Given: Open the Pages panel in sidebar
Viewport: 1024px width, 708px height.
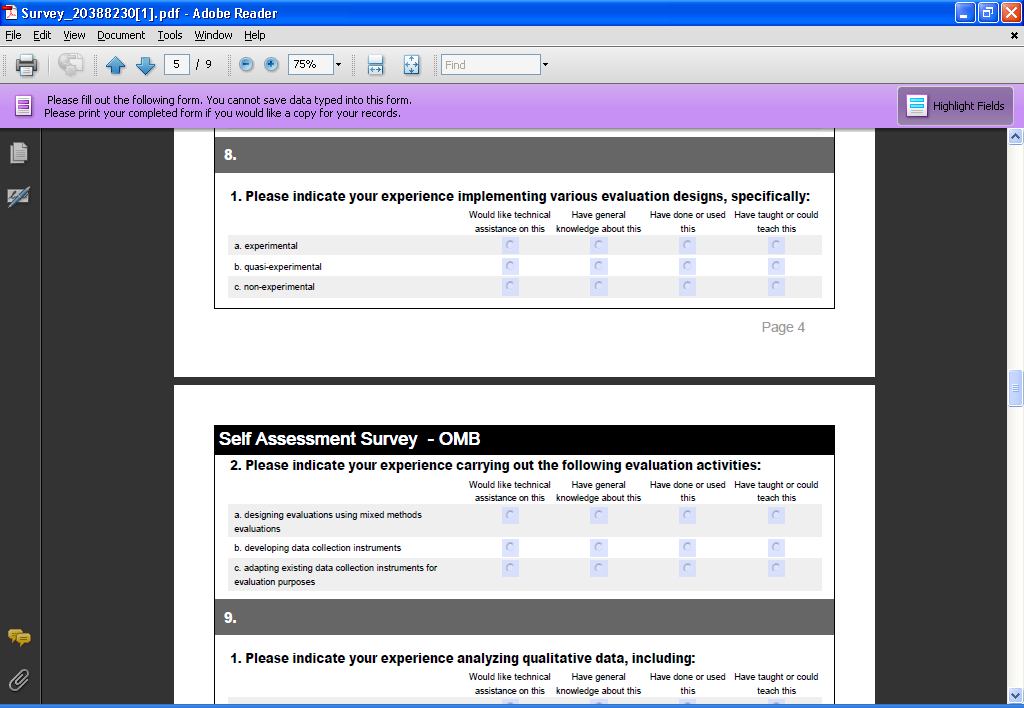Looking at the screenshot, I should tap(19, 153).
